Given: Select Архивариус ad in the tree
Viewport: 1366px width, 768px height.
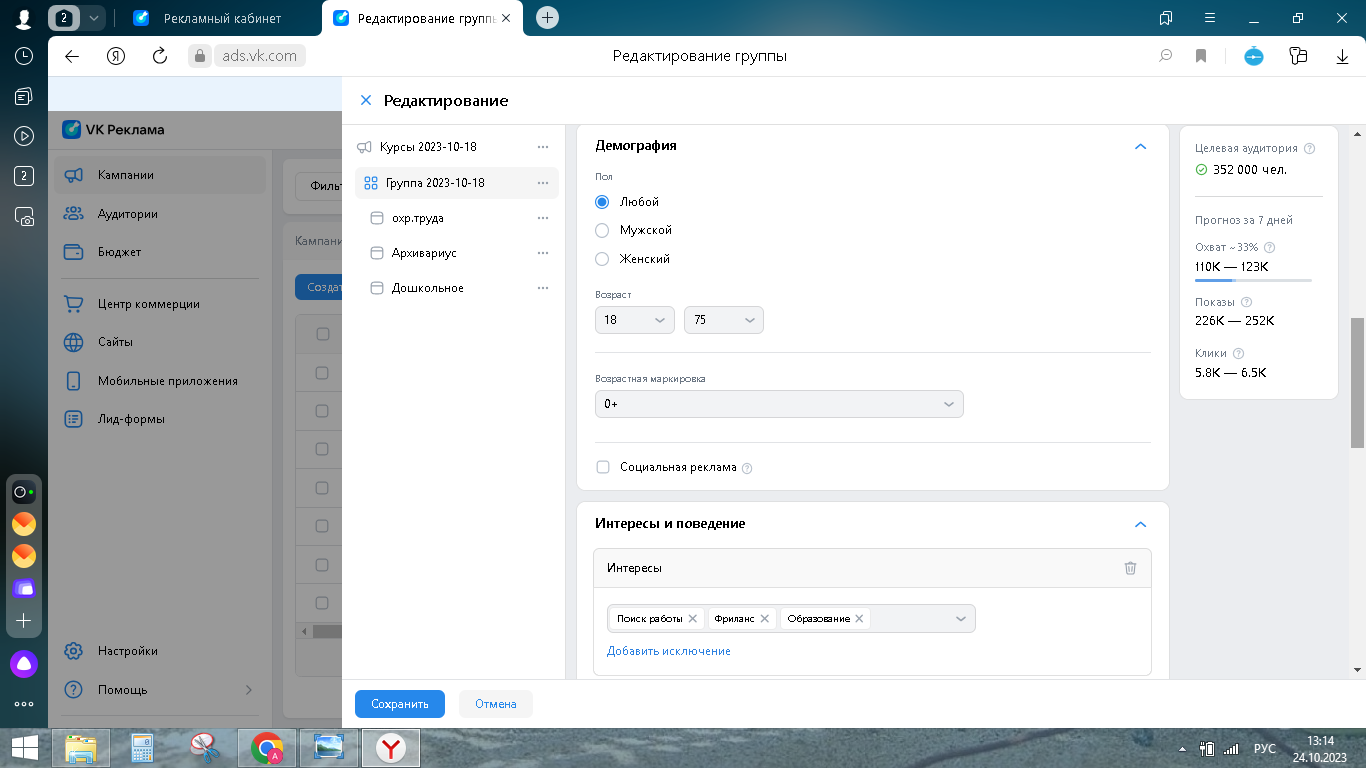Looking at the screenshot, I should click(424, 253).
